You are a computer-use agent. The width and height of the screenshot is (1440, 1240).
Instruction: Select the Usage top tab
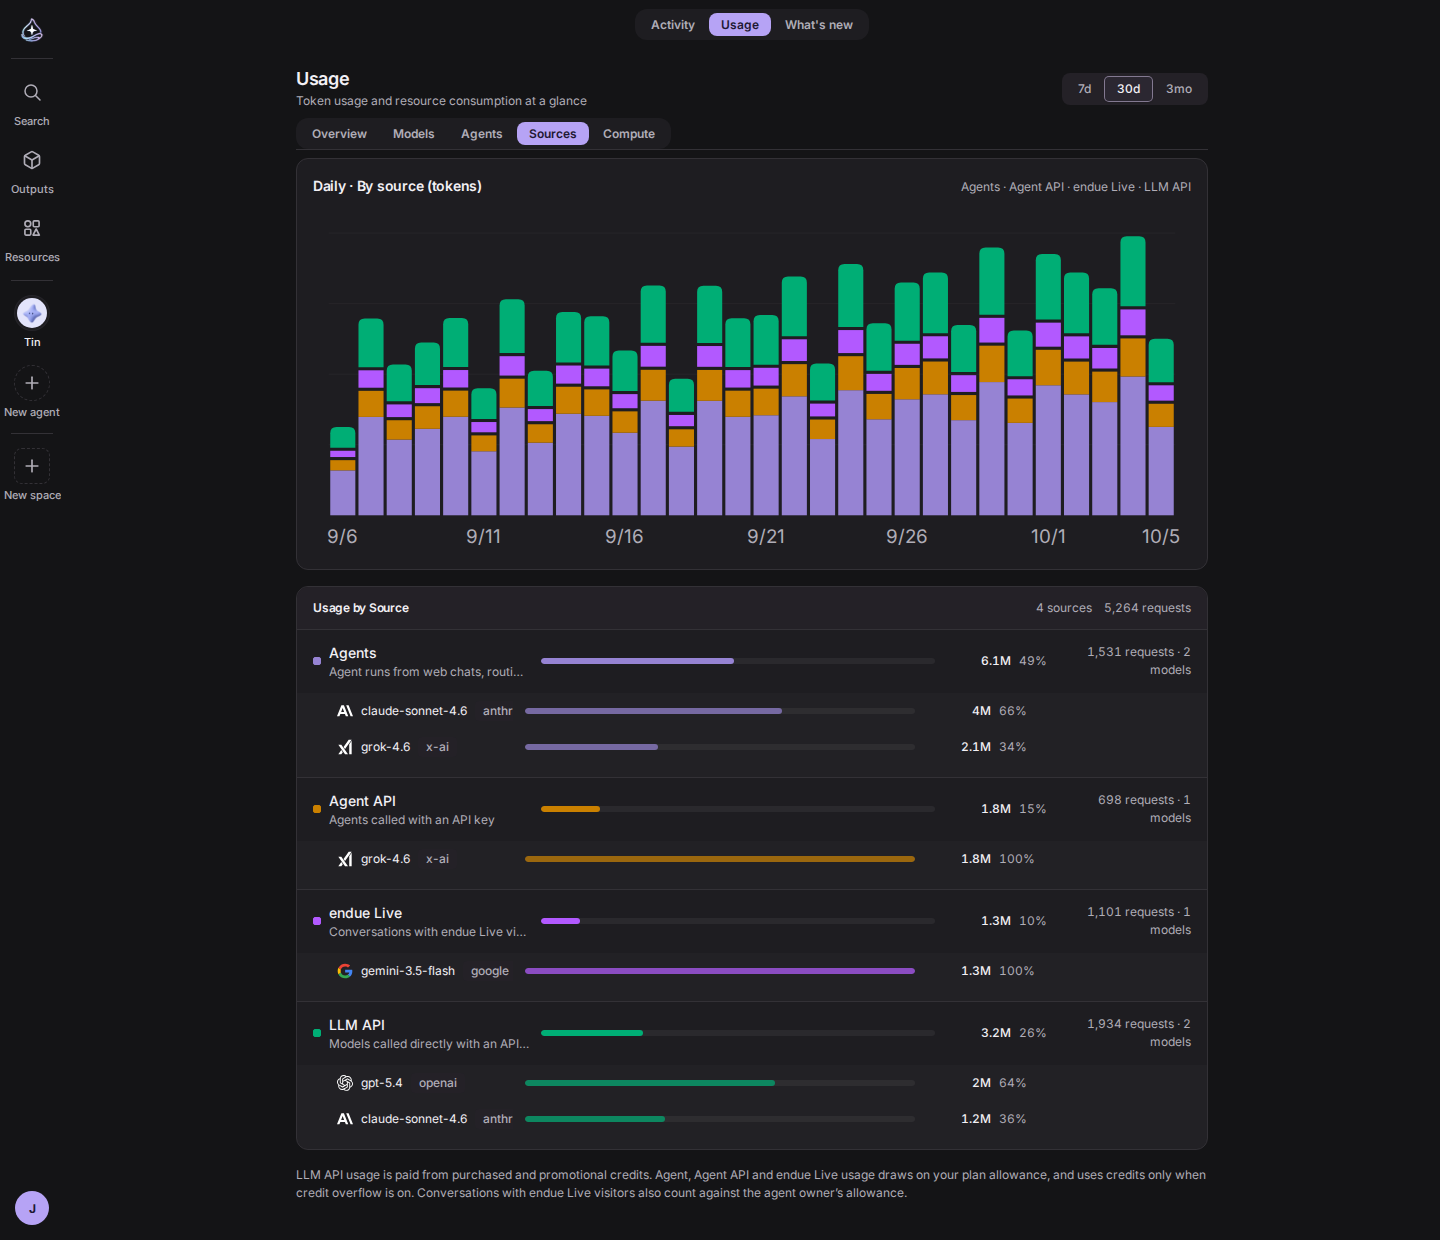740,25
